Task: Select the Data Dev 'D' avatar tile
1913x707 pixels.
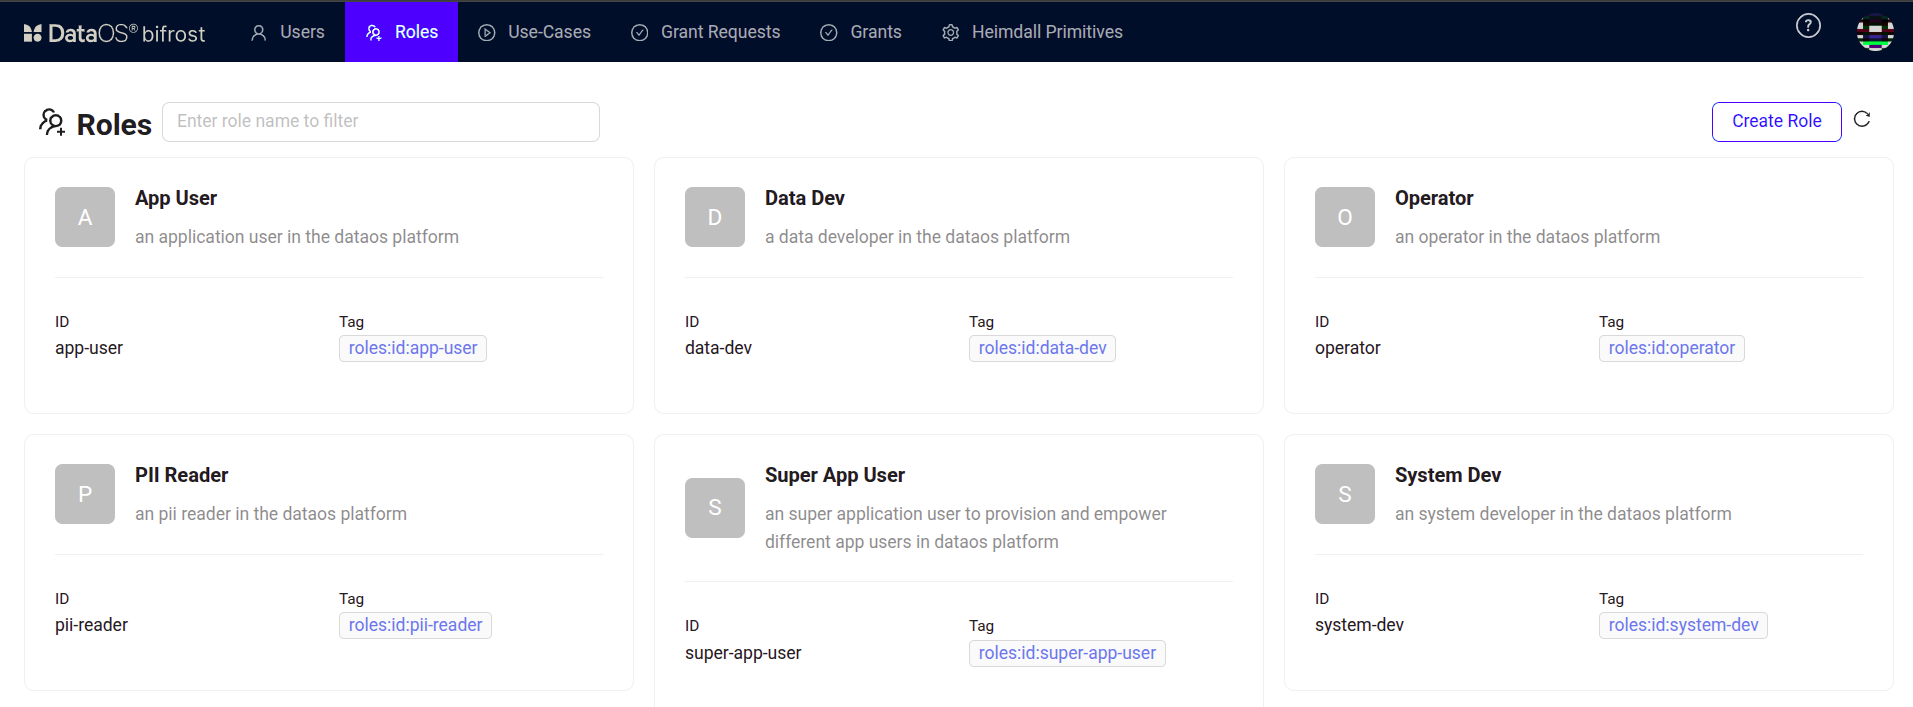Action: (x=715, y=217)
